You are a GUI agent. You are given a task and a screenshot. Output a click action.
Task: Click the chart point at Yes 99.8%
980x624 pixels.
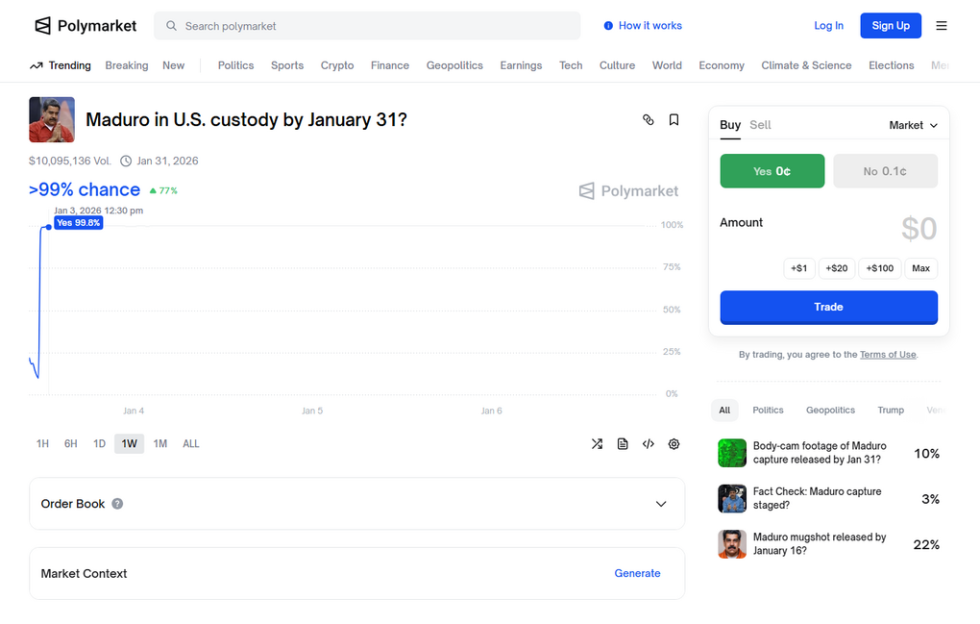tap(48, 227)
